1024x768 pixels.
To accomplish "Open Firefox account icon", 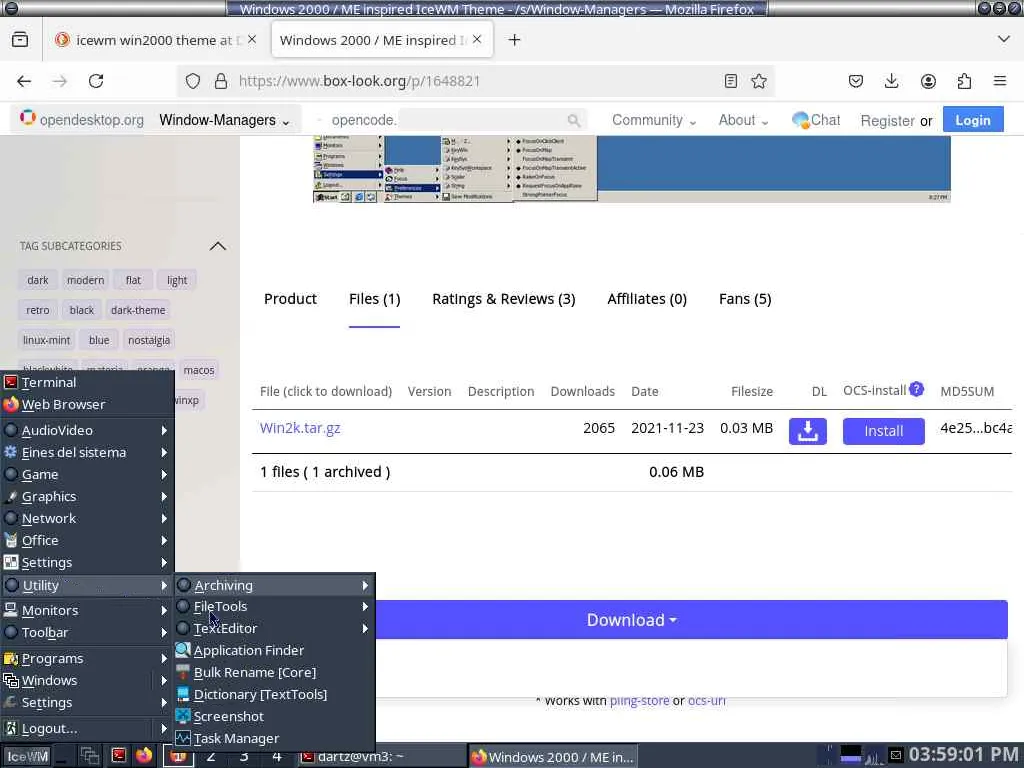I will 928,81.
